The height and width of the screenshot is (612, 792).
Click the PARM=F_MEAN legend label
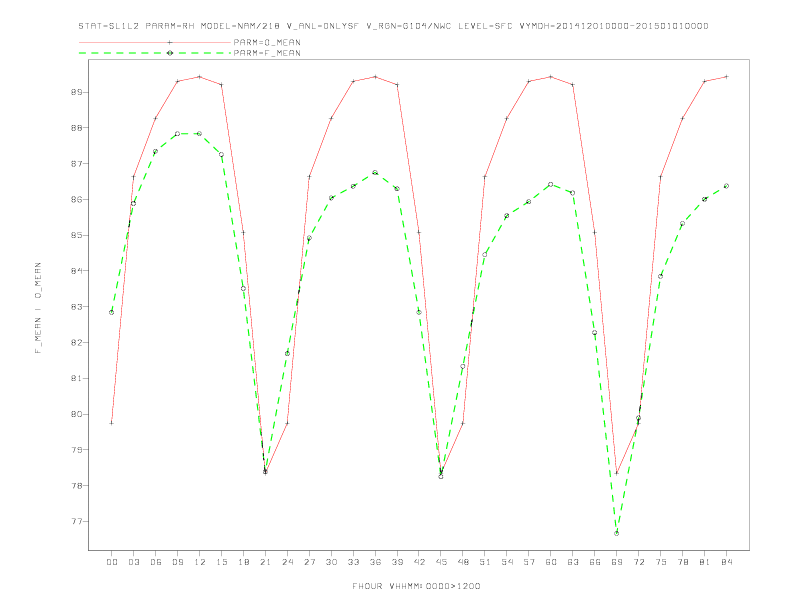coord(267,53)
